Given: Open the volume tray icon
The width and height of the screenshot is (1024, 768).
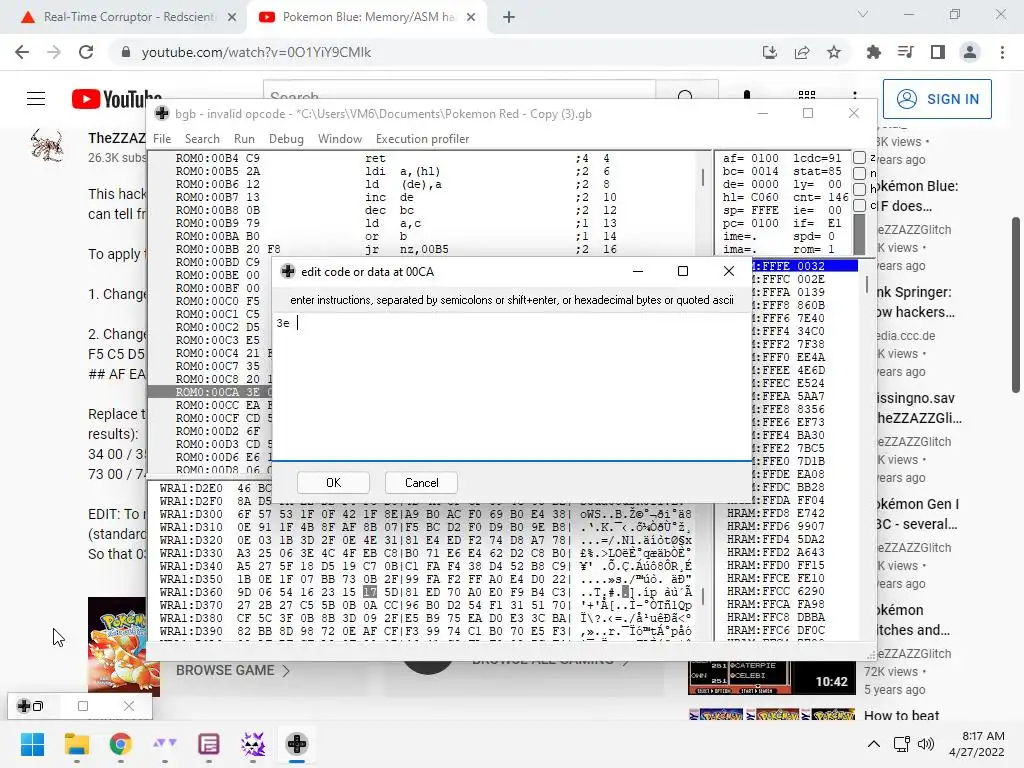Looking at the screenshot, I should click(x=925, y=744).
